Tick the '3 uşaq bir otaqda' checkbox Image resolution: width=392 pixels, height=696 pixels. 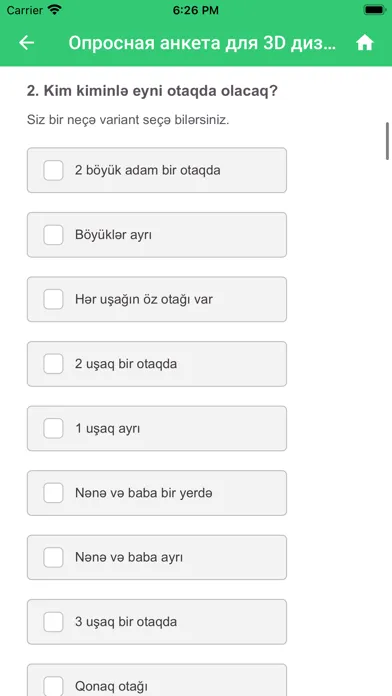click(53, 622)
